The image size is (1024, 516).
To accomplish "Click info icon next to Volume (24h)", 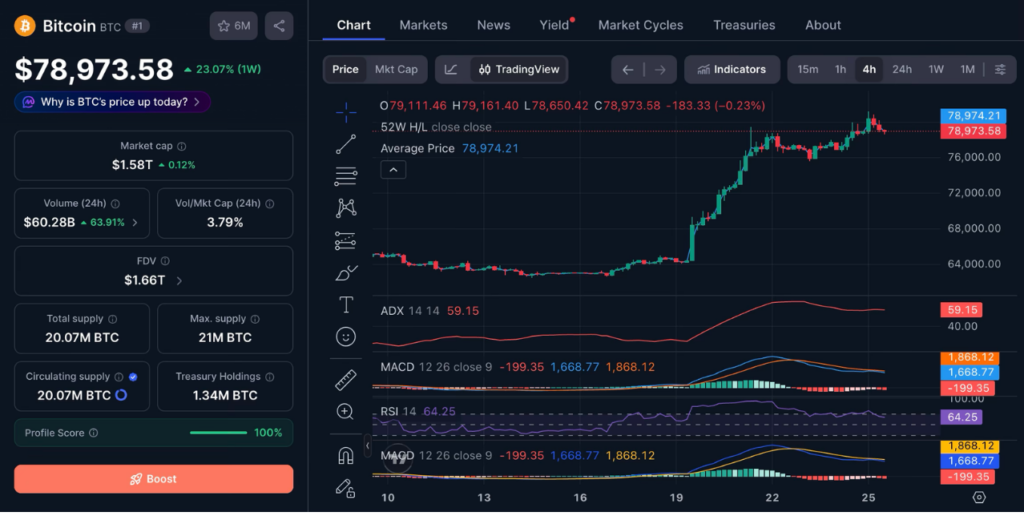I will click(x=115, y=204).
